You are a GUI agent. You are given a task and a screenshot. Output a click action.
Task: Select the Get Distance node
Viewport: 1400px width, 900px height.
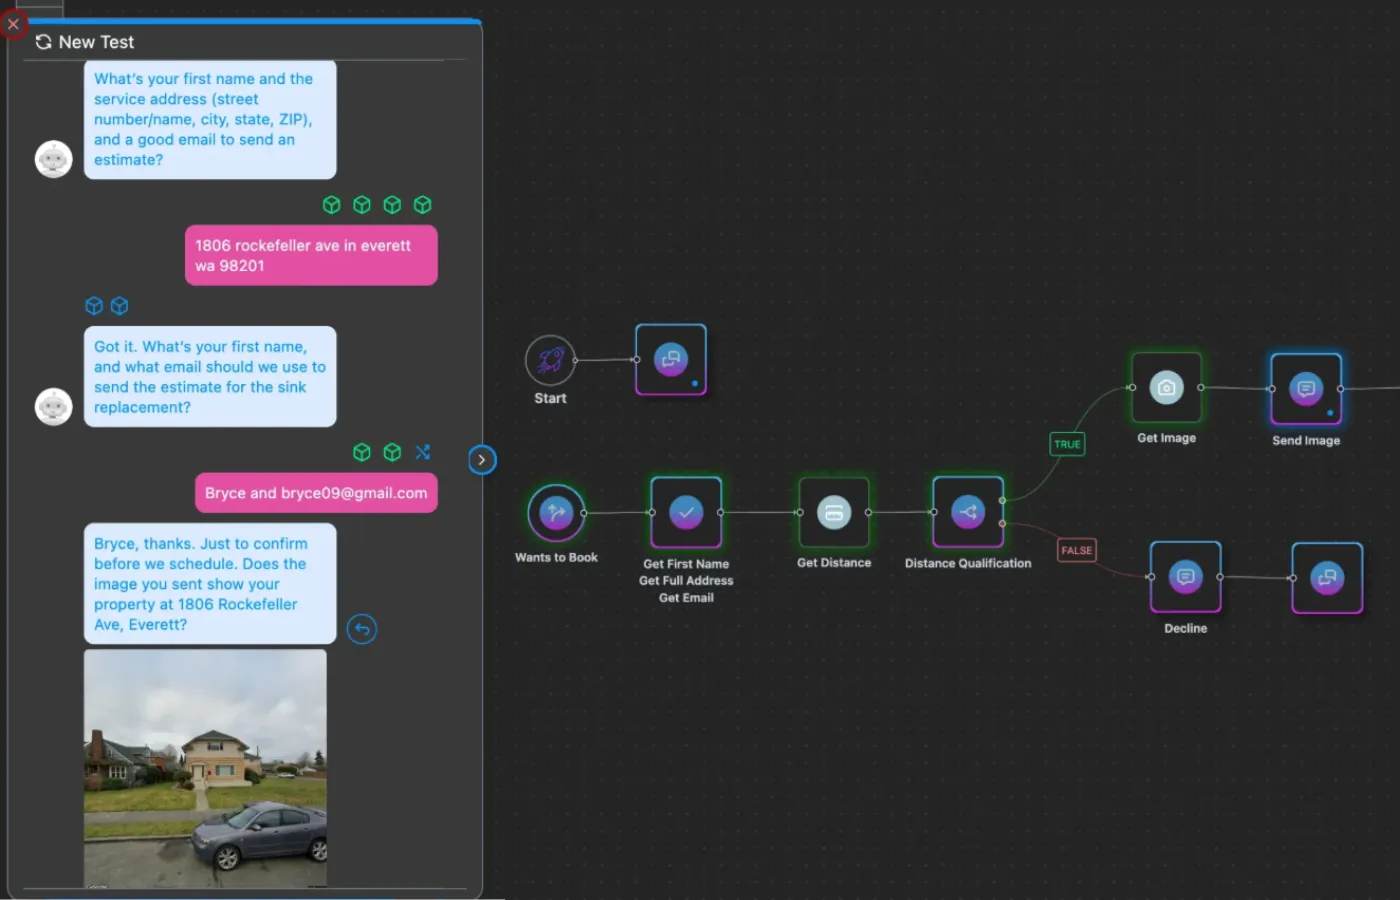(834, 513)
